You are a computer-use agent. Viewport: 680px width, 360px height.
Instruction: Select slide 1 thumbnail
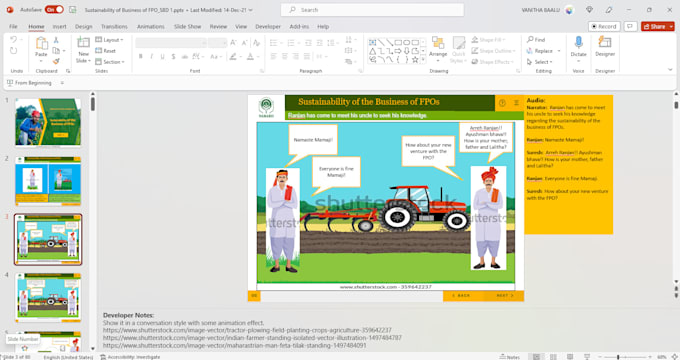48,122
